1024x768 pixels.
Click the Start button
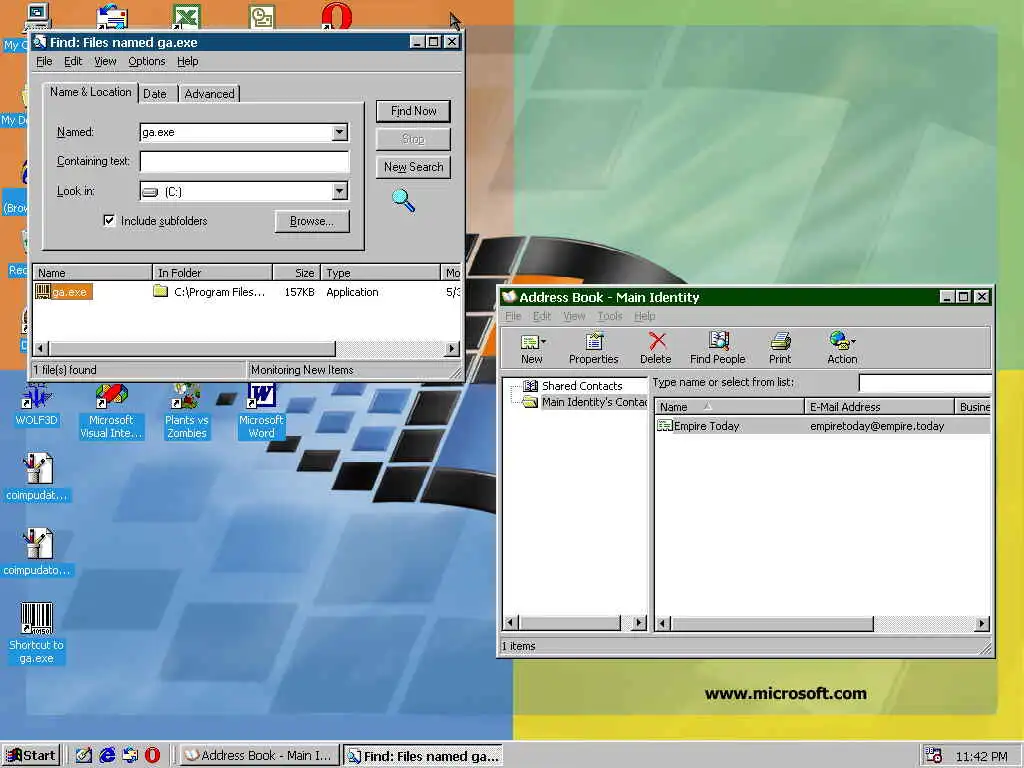[x=31, y=756]
